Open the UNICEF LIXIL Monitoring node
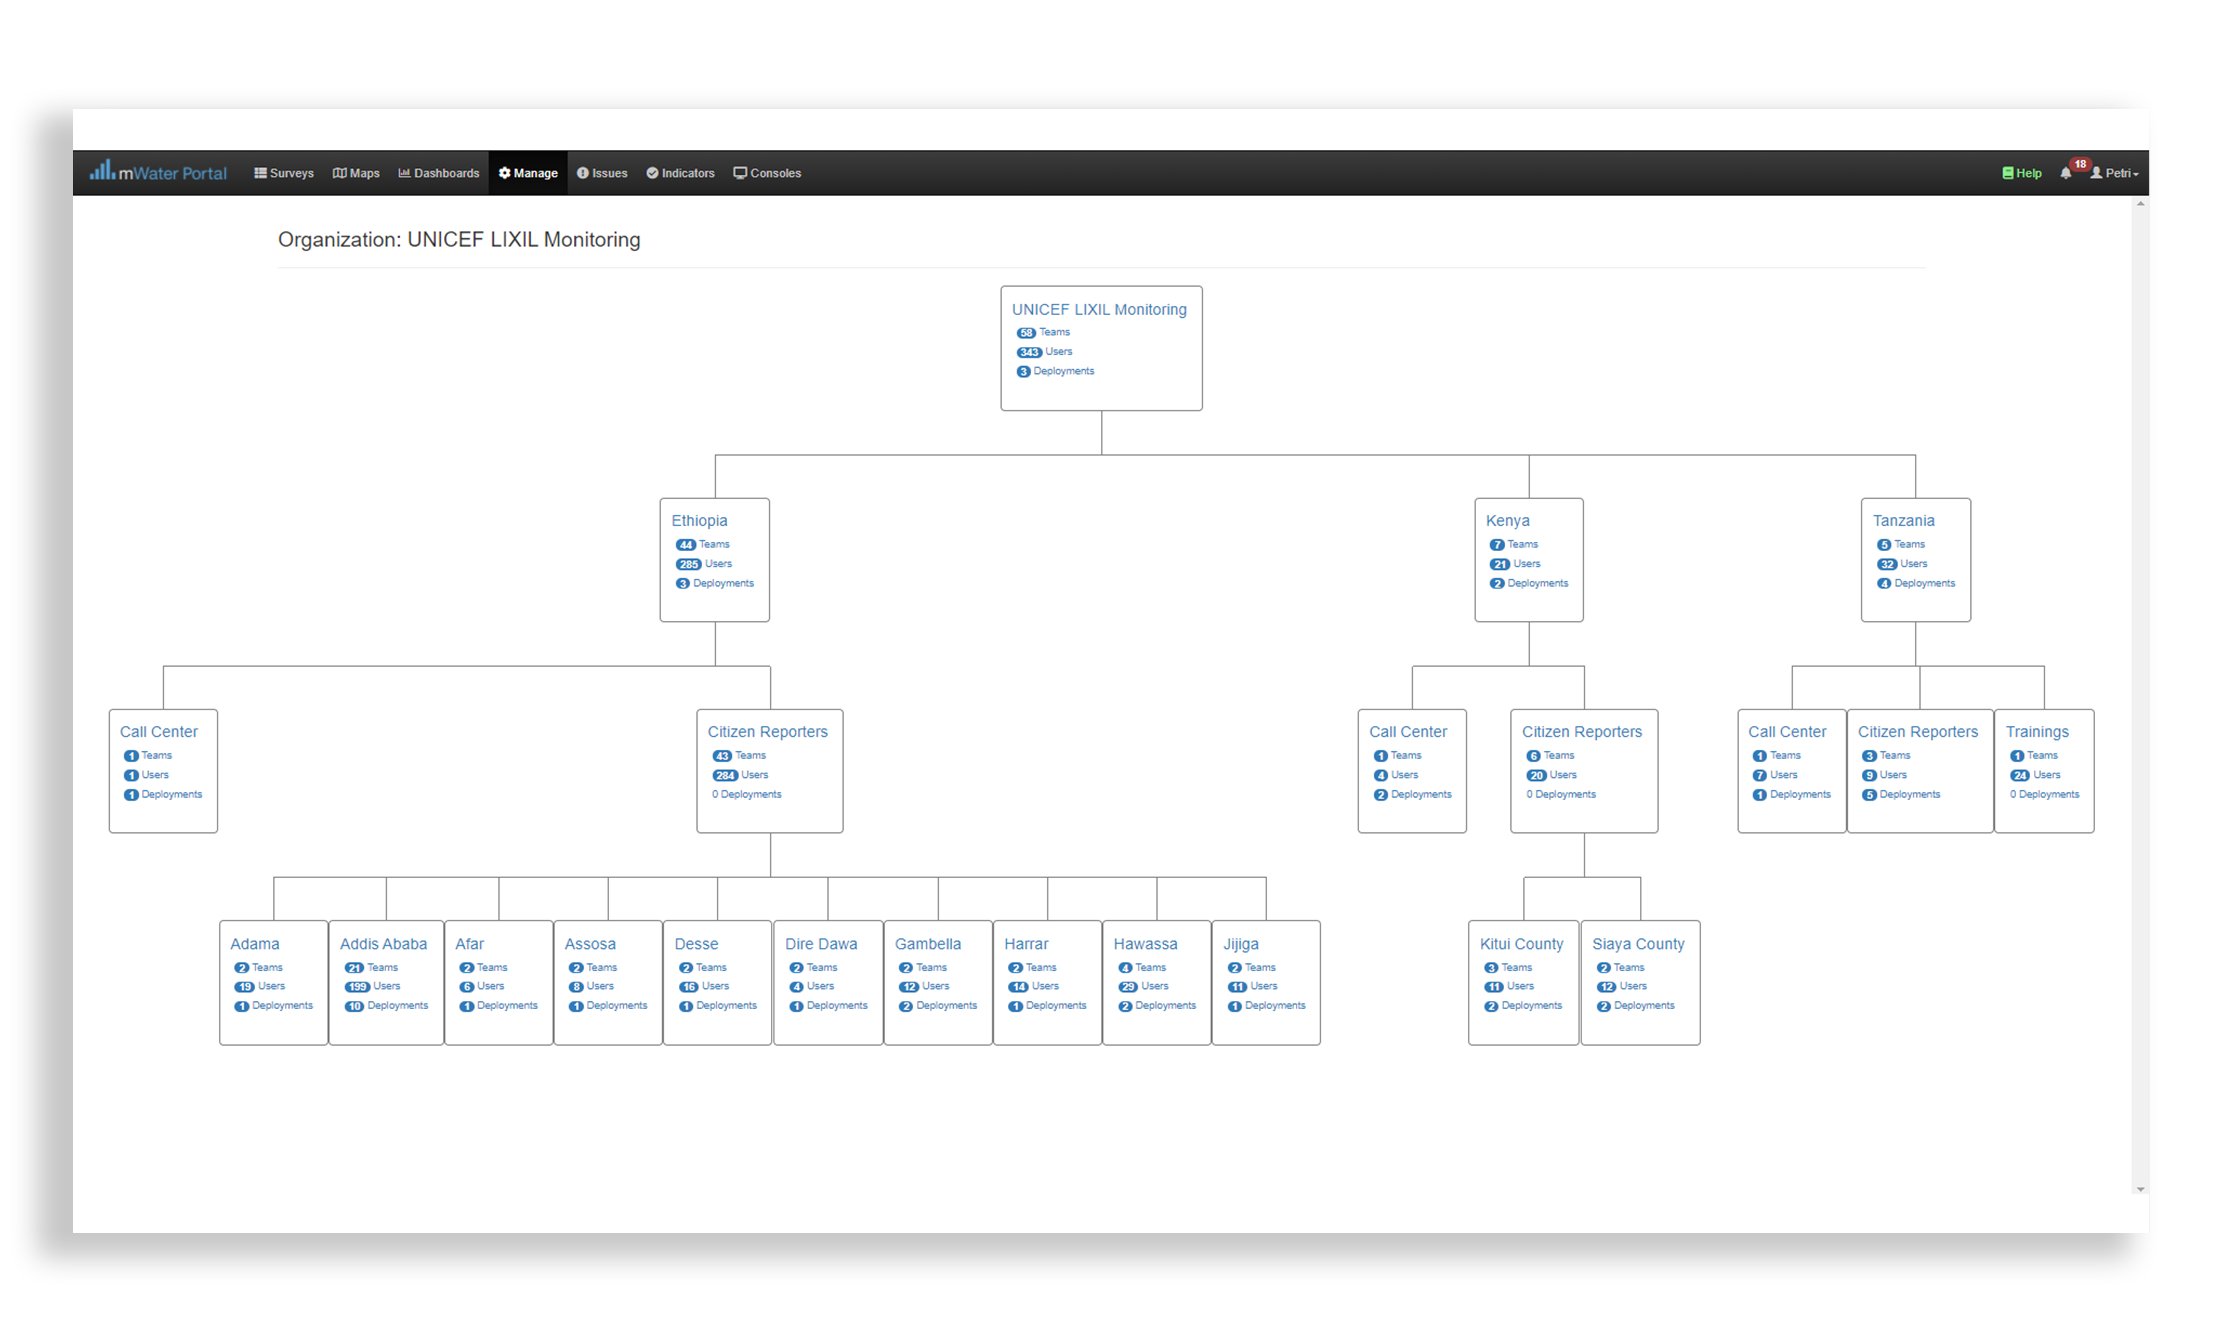 (1099, 309)
